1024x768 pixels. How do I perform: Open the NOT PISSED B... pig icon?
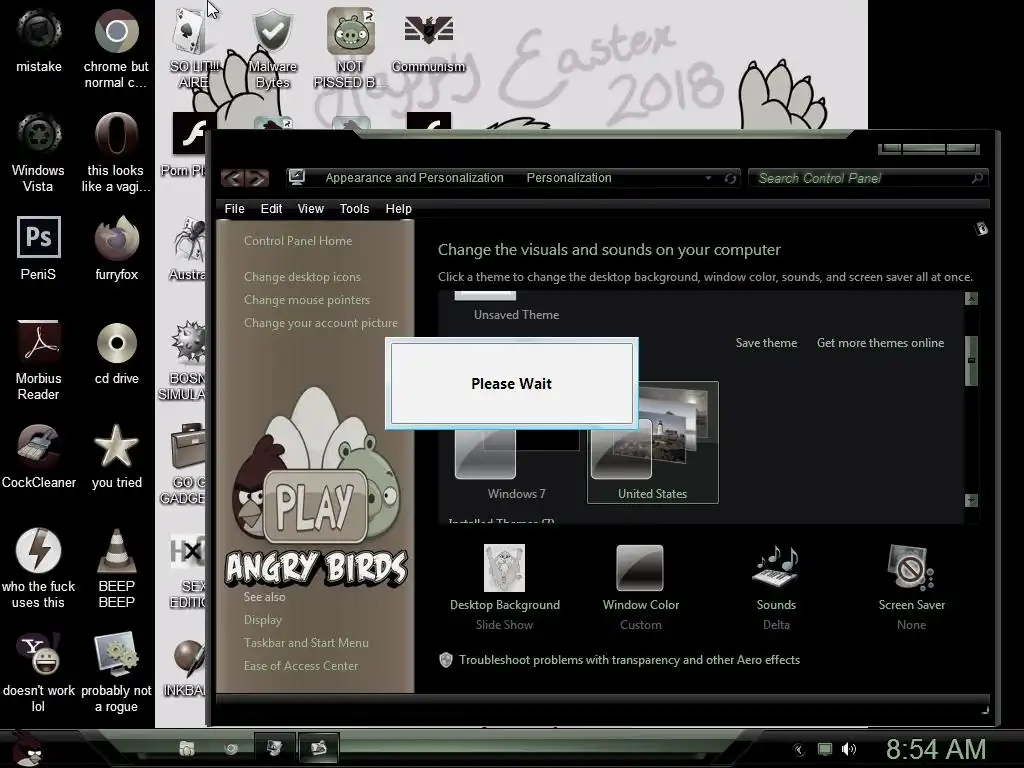pyautogui.click(x=350, y=48)
